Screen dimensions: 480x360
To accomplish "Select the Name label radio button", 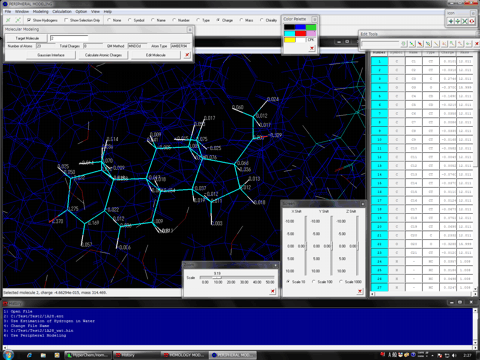I will (153, 20).
